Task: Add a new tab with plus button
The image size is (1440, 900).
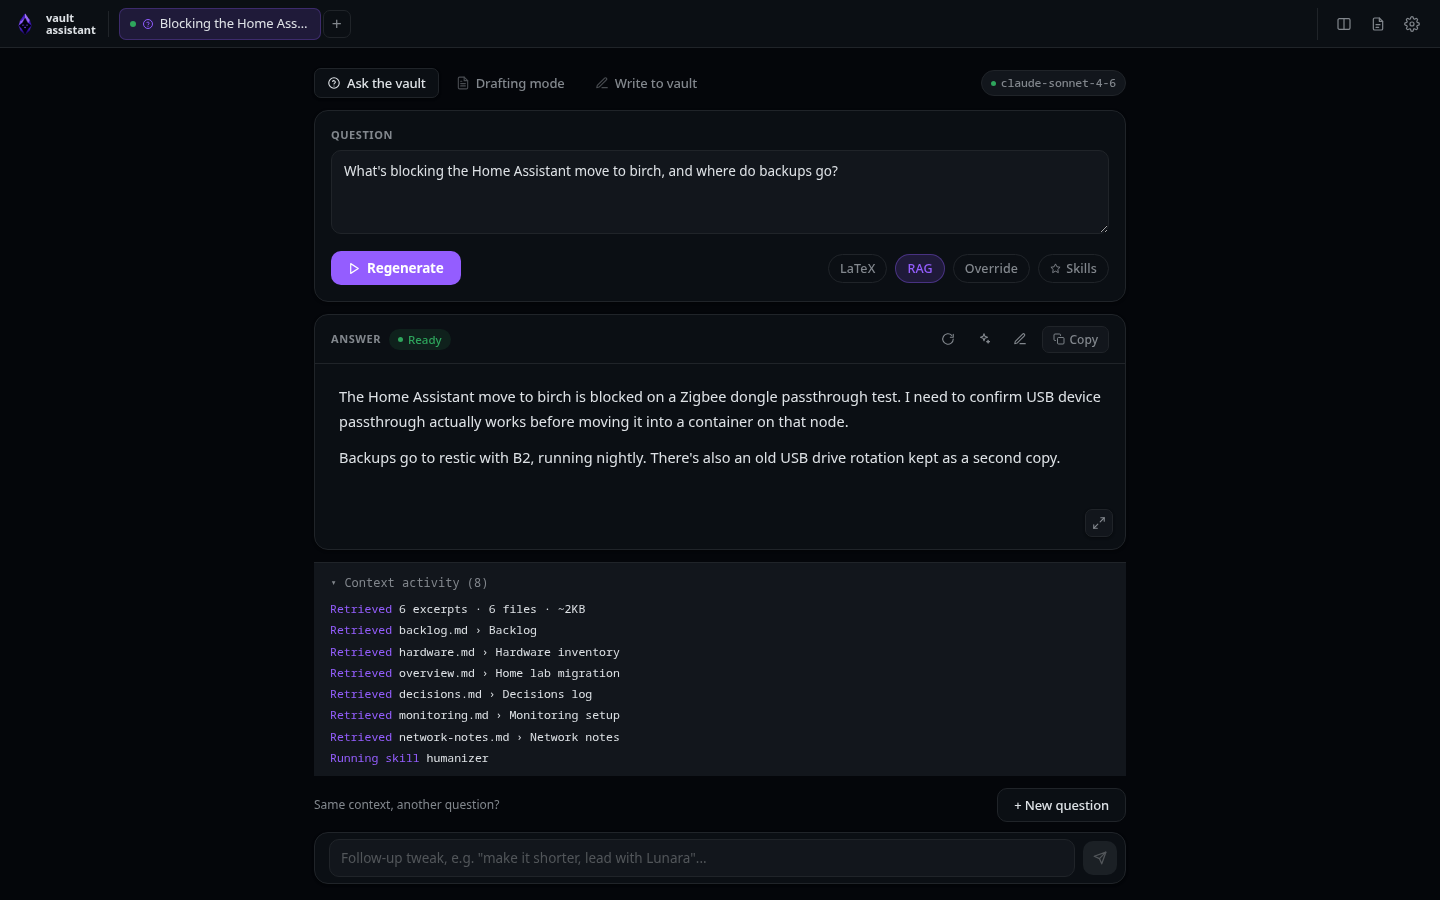Action: click(x=337, y=24)
